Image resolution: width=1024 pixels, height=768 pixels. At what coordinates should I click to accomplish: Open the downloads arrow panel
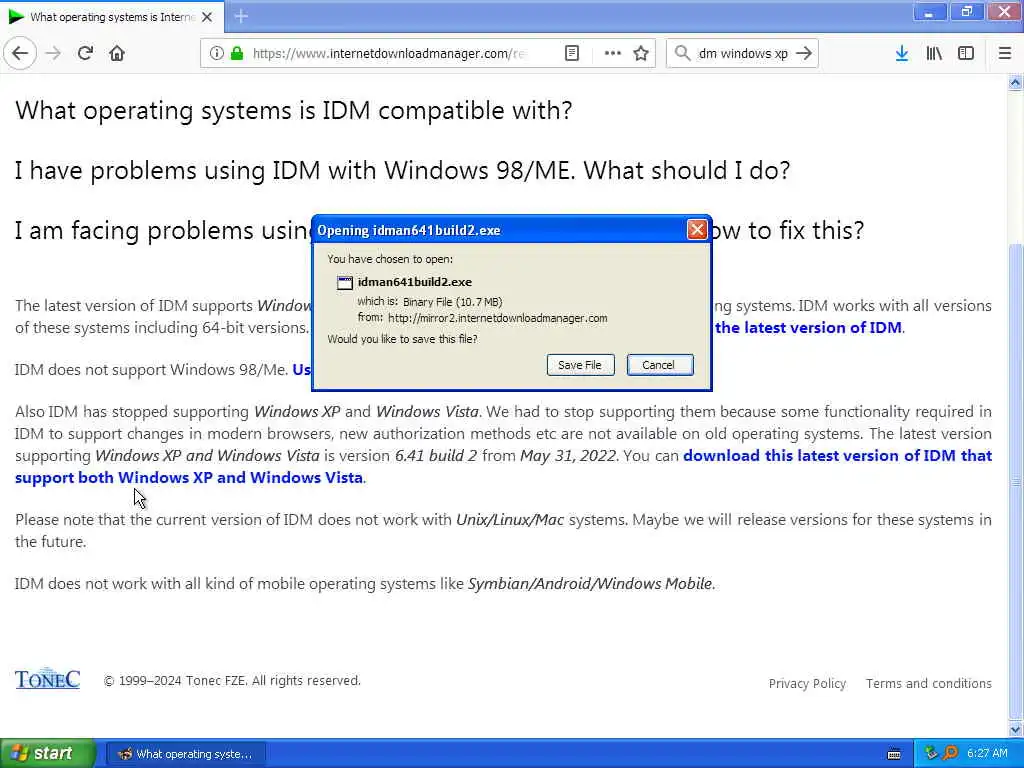(902, 54)
